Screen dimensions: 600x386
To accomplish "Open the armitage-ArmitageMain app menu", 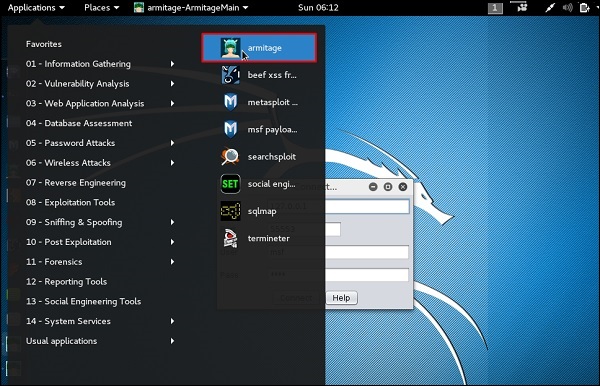I will tap(191, 7).
